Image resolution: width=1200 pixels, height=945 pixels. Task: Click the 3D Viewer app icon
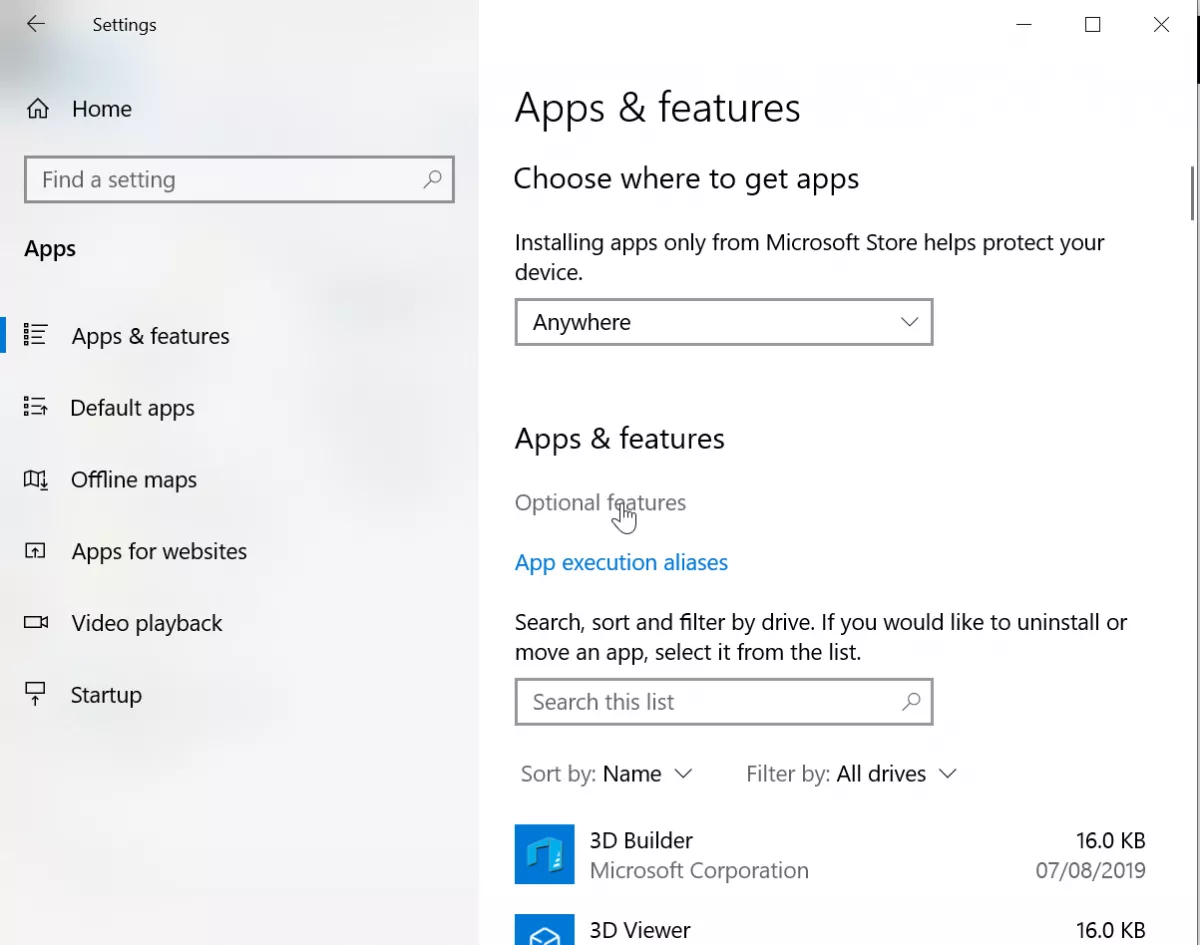click(545, 930)
